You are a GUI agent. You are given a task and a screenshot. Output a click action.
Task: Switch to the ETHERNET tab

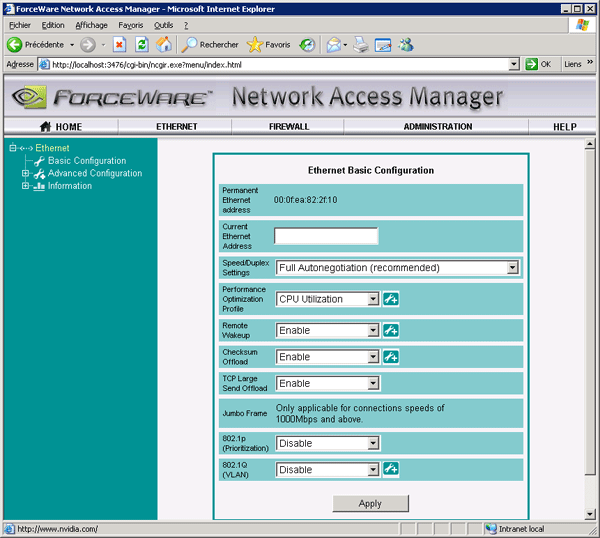click(x=176, y=127)
